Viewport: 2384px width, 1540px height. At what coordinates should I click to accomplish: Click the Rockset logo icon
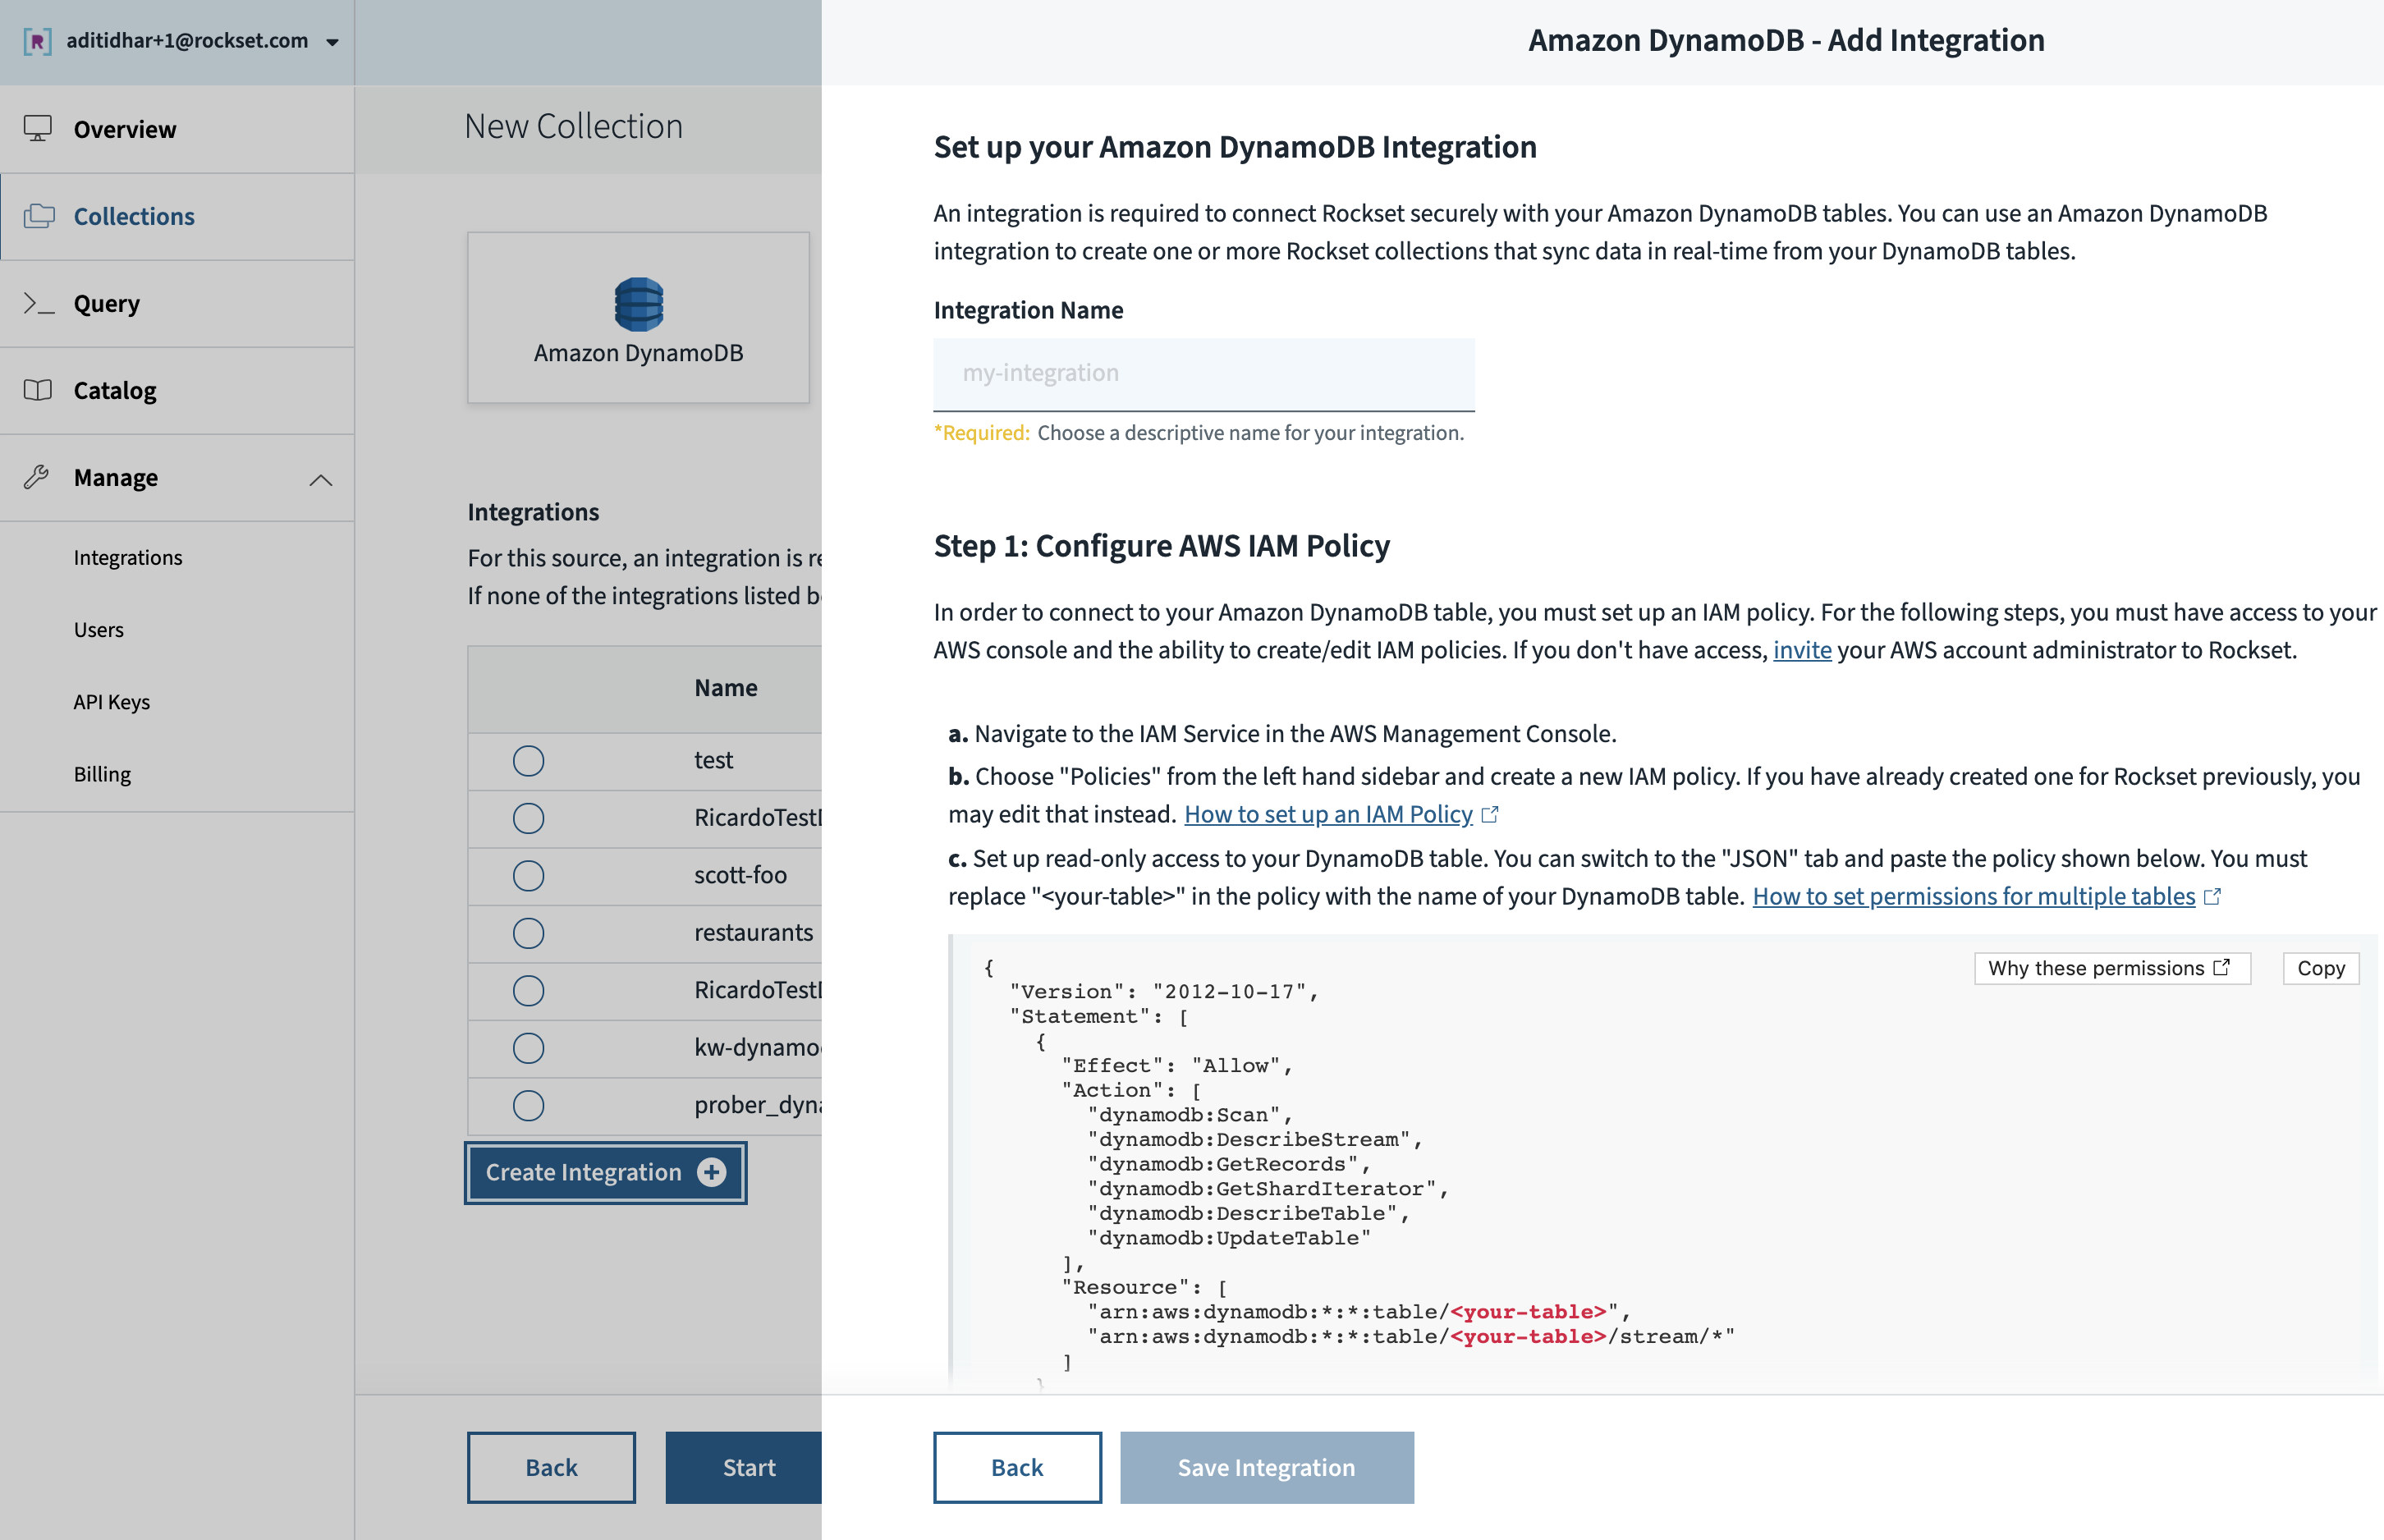click(x=37, y=41)
